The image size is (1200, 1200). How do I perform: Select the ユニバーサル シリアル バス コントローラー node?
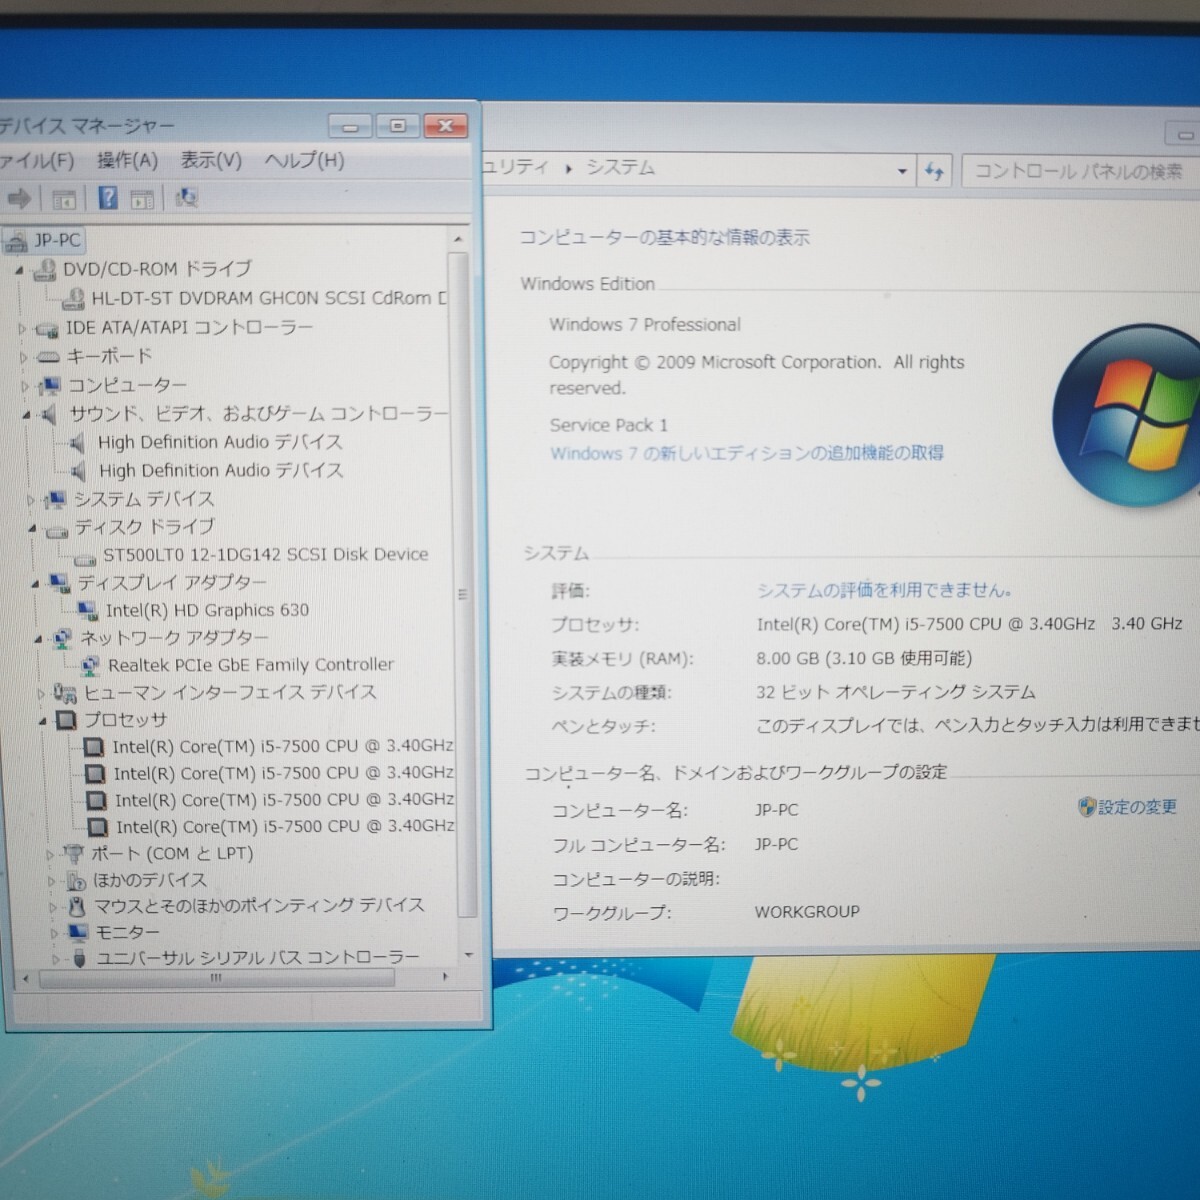[x=257, y=958]
